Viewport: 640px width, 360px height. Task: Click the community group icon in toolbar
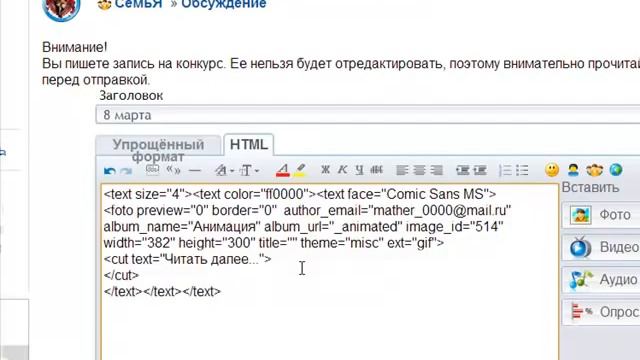click(x=594, y=169)
